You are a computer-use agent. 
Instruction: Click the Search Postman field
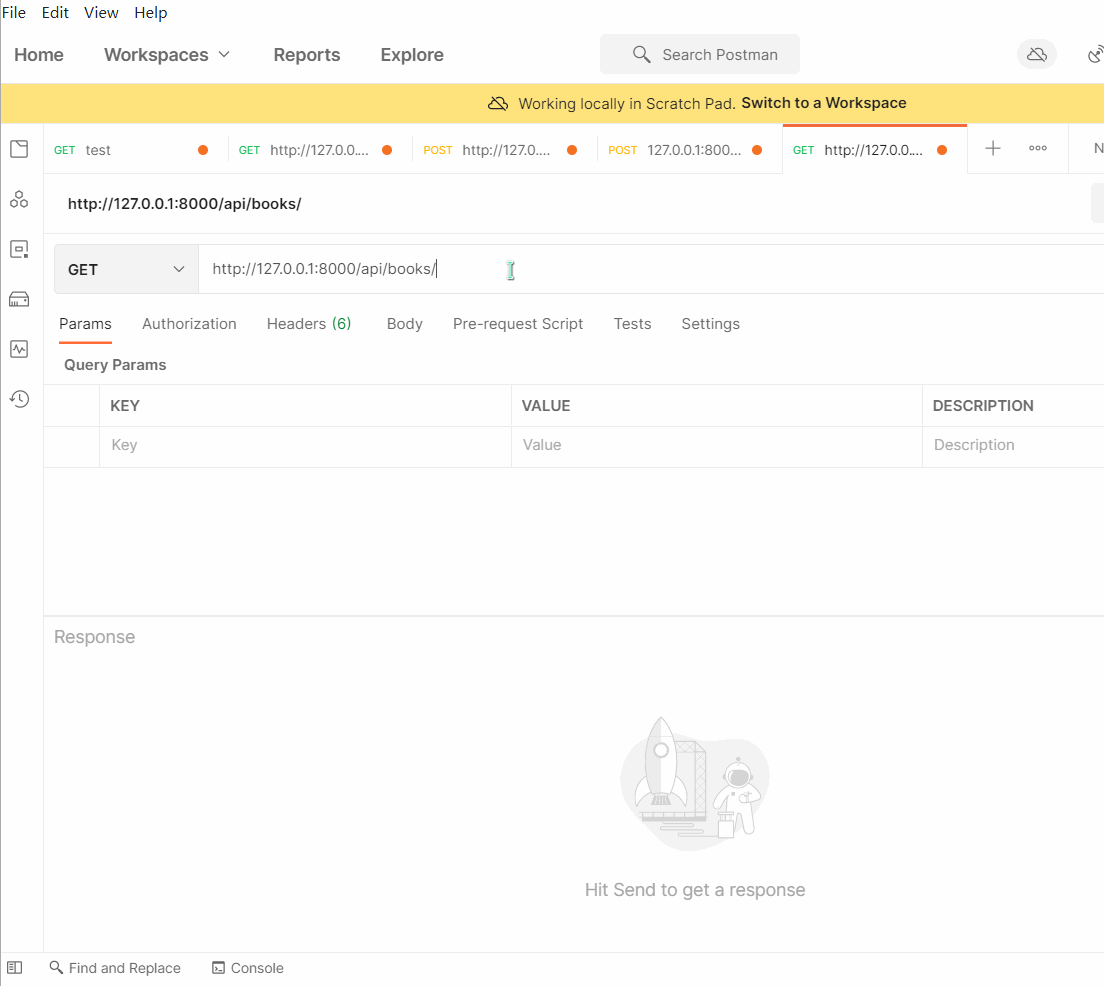[700, 55]
